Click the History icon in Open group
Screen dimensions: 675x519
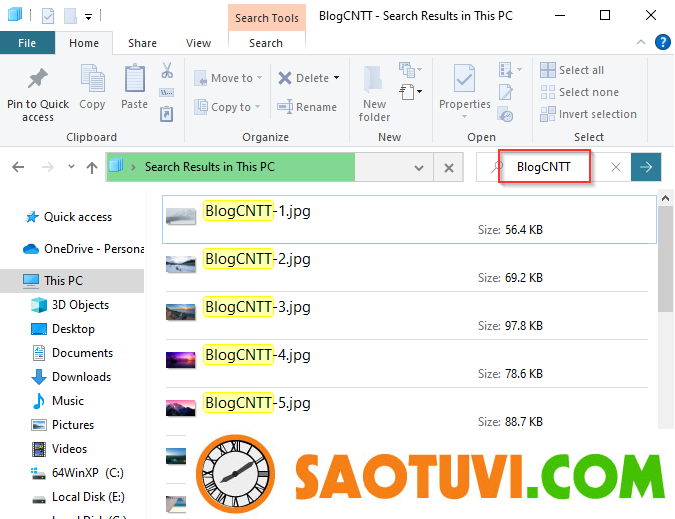click(505, 114)
